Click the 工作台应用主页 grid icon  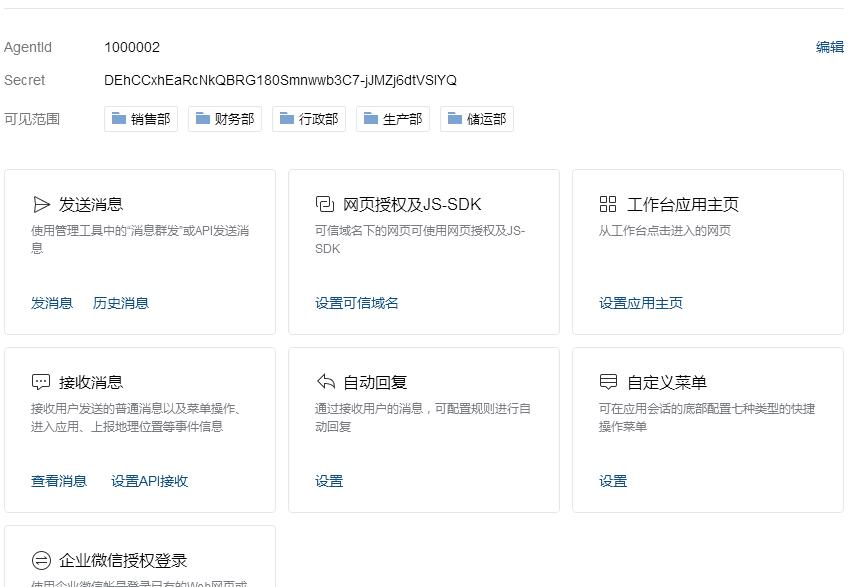click(x=608, y=205)
